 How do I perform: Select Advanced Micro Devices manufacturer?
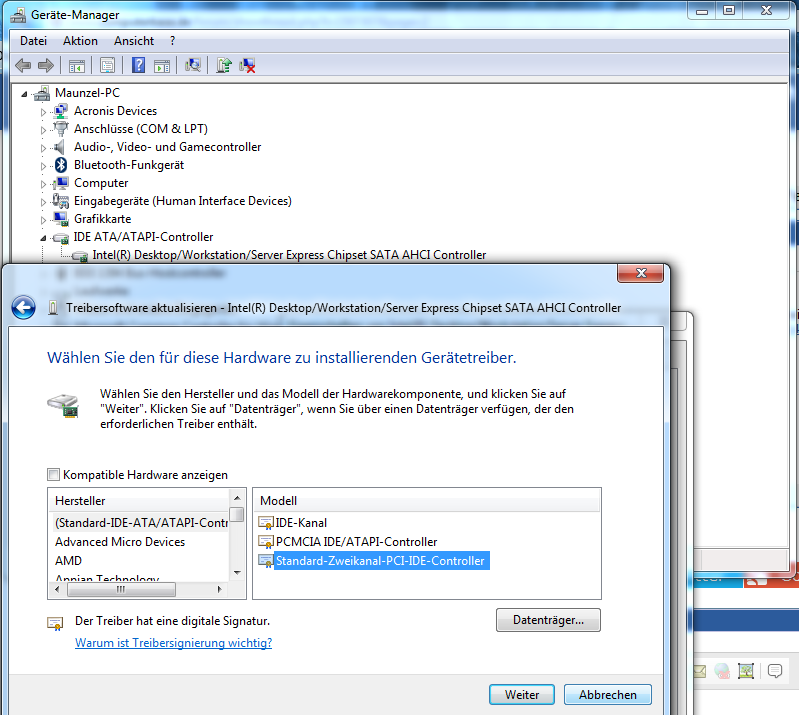120,542
